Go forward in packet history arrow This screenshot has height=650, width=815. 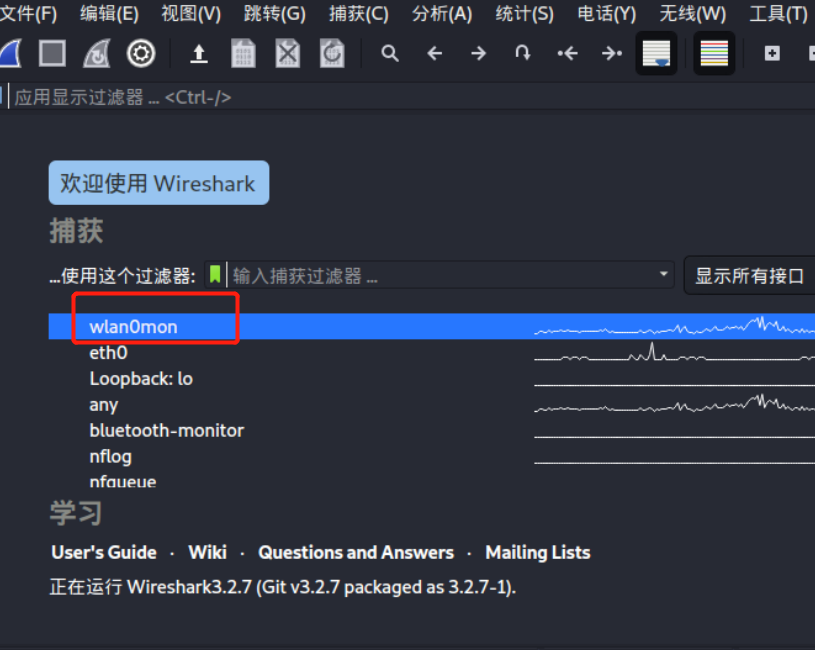[x=478, y=53]
